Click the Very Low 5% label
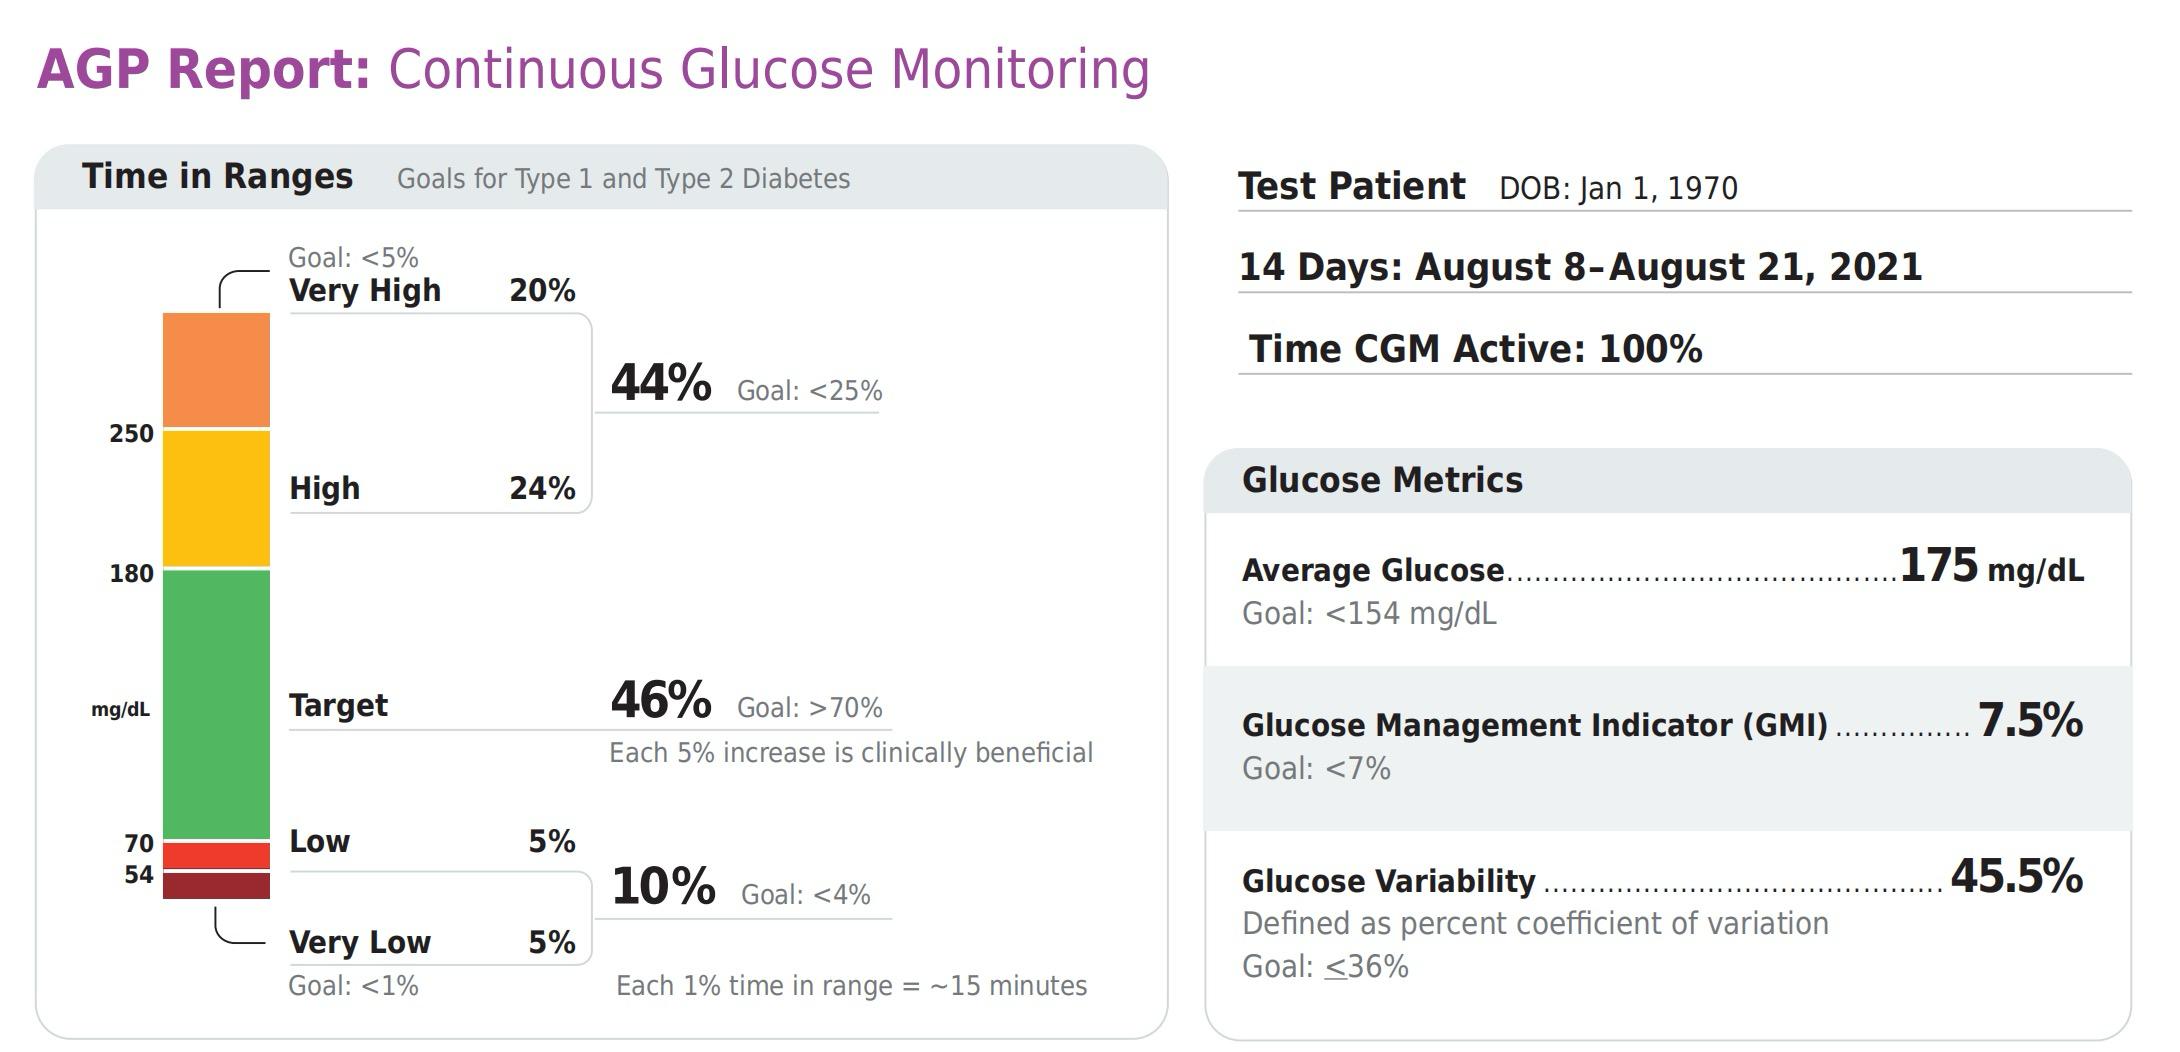The width and height of the screenshot is (2180, 1052). 432,942
